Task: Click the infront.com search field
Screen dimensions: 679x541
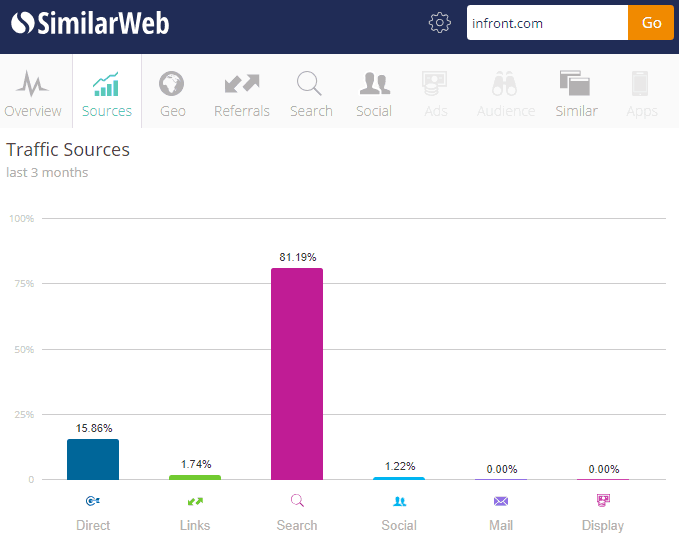Action: pos(547,23)
